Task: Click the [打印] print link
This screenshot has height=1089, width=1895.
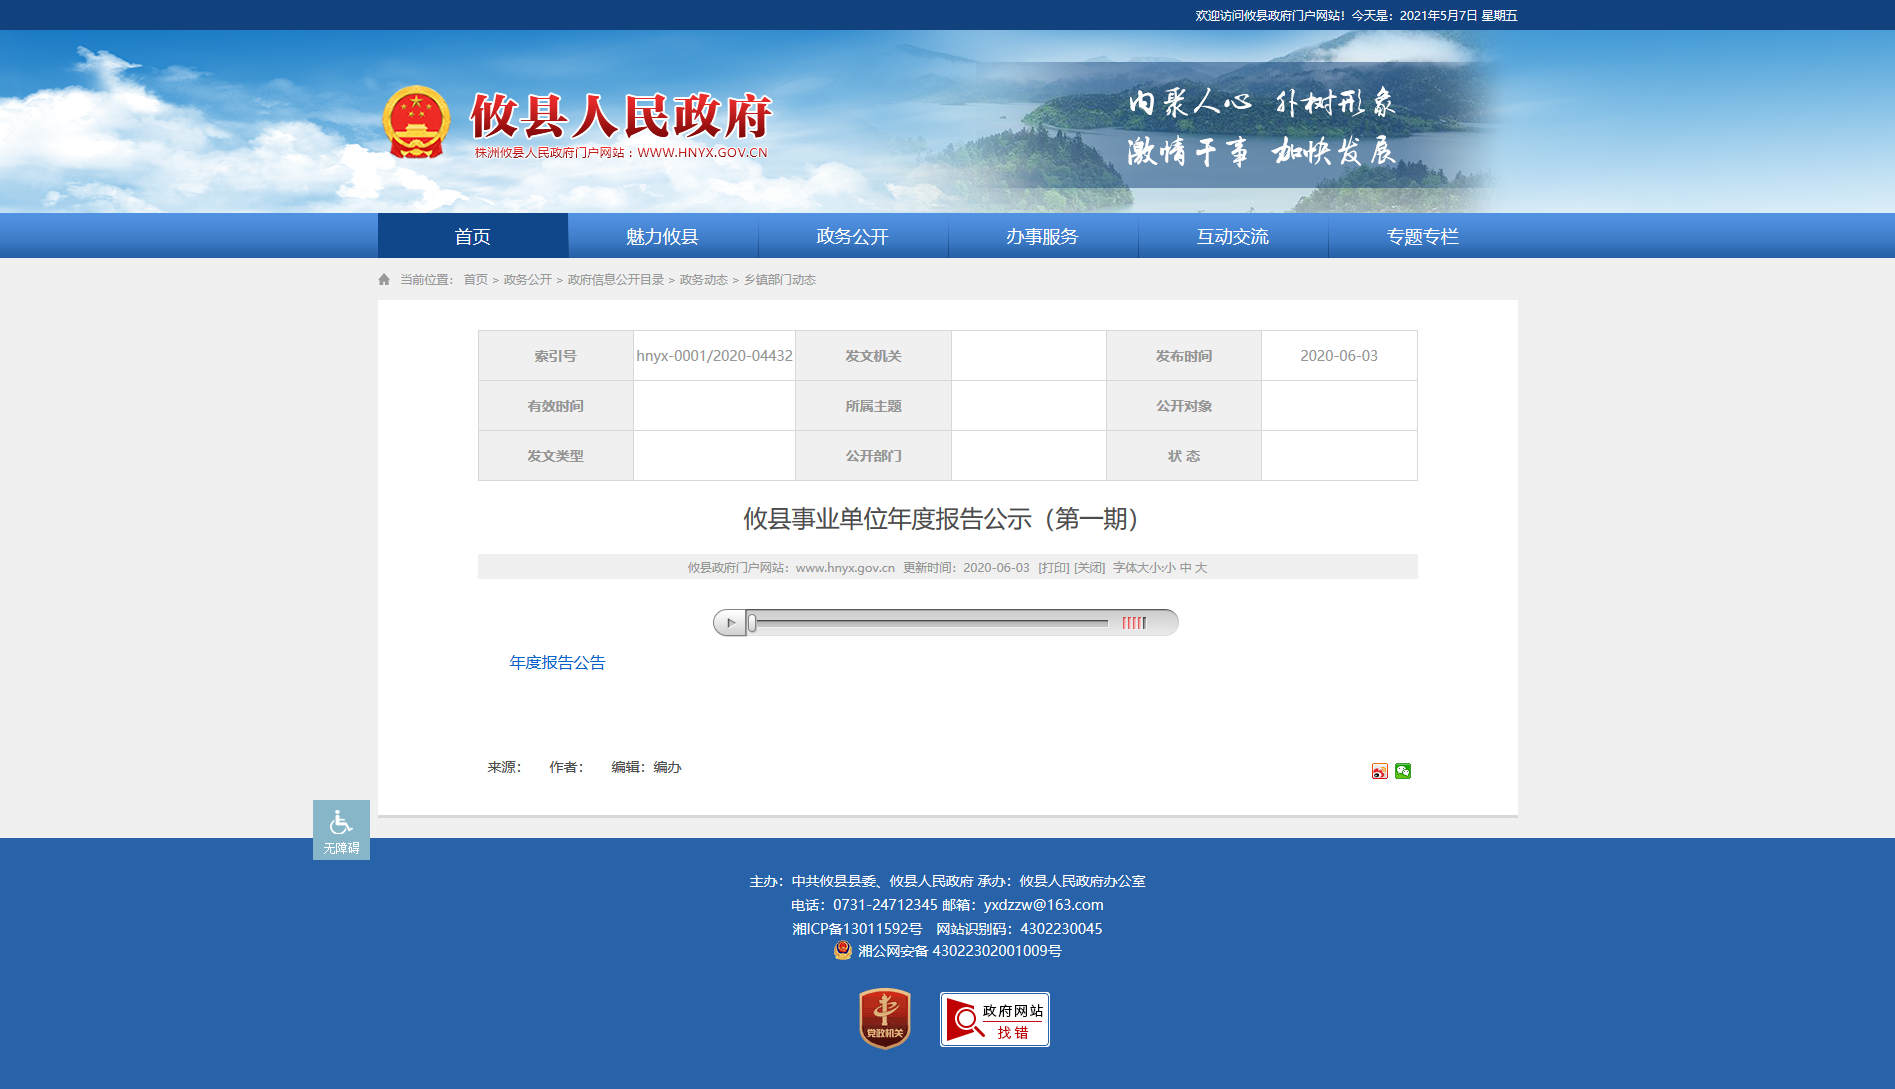Action: click(1054, 568)
